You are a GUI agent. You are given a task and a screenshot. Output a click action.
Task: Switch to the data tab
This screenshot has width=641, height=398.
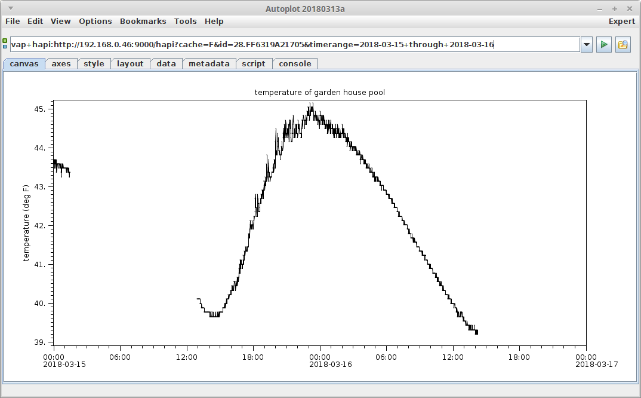tap(166, 64)
